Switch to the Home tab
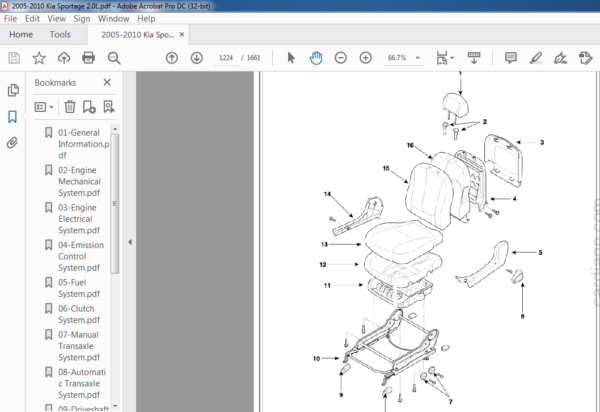Viewport: 600px width, 412px height. (x=21, y=34)
